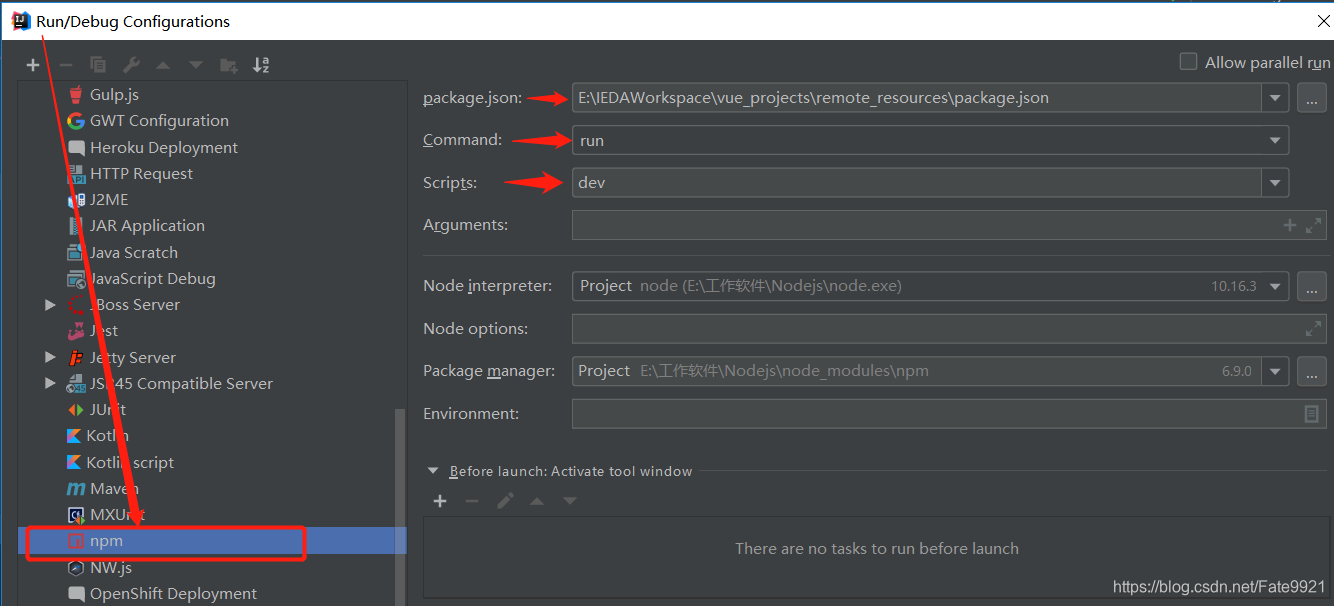Screen dimensions: 1334x606
Task: Open the Command dropdown showing run
Action: pyautogui.click(x=1275, y=141)
